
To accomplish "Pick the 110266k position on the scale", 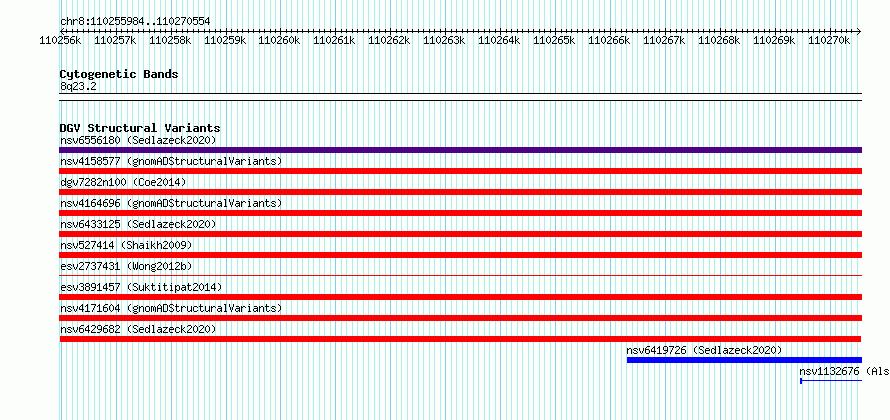I will (610, 40).
